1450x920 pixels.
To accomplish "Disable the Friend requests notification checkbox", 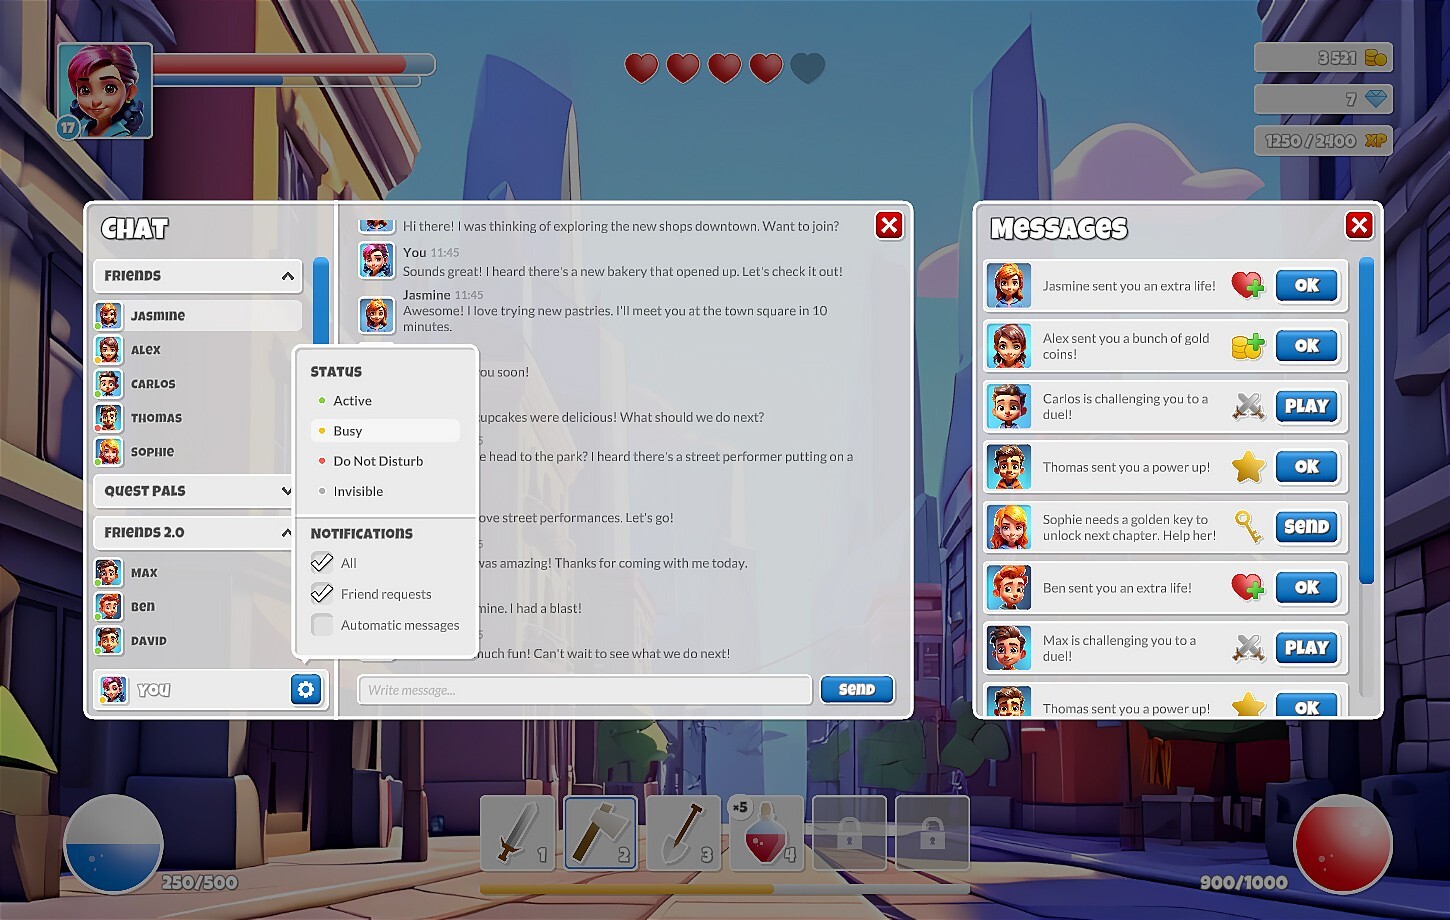I will point(322,593).
